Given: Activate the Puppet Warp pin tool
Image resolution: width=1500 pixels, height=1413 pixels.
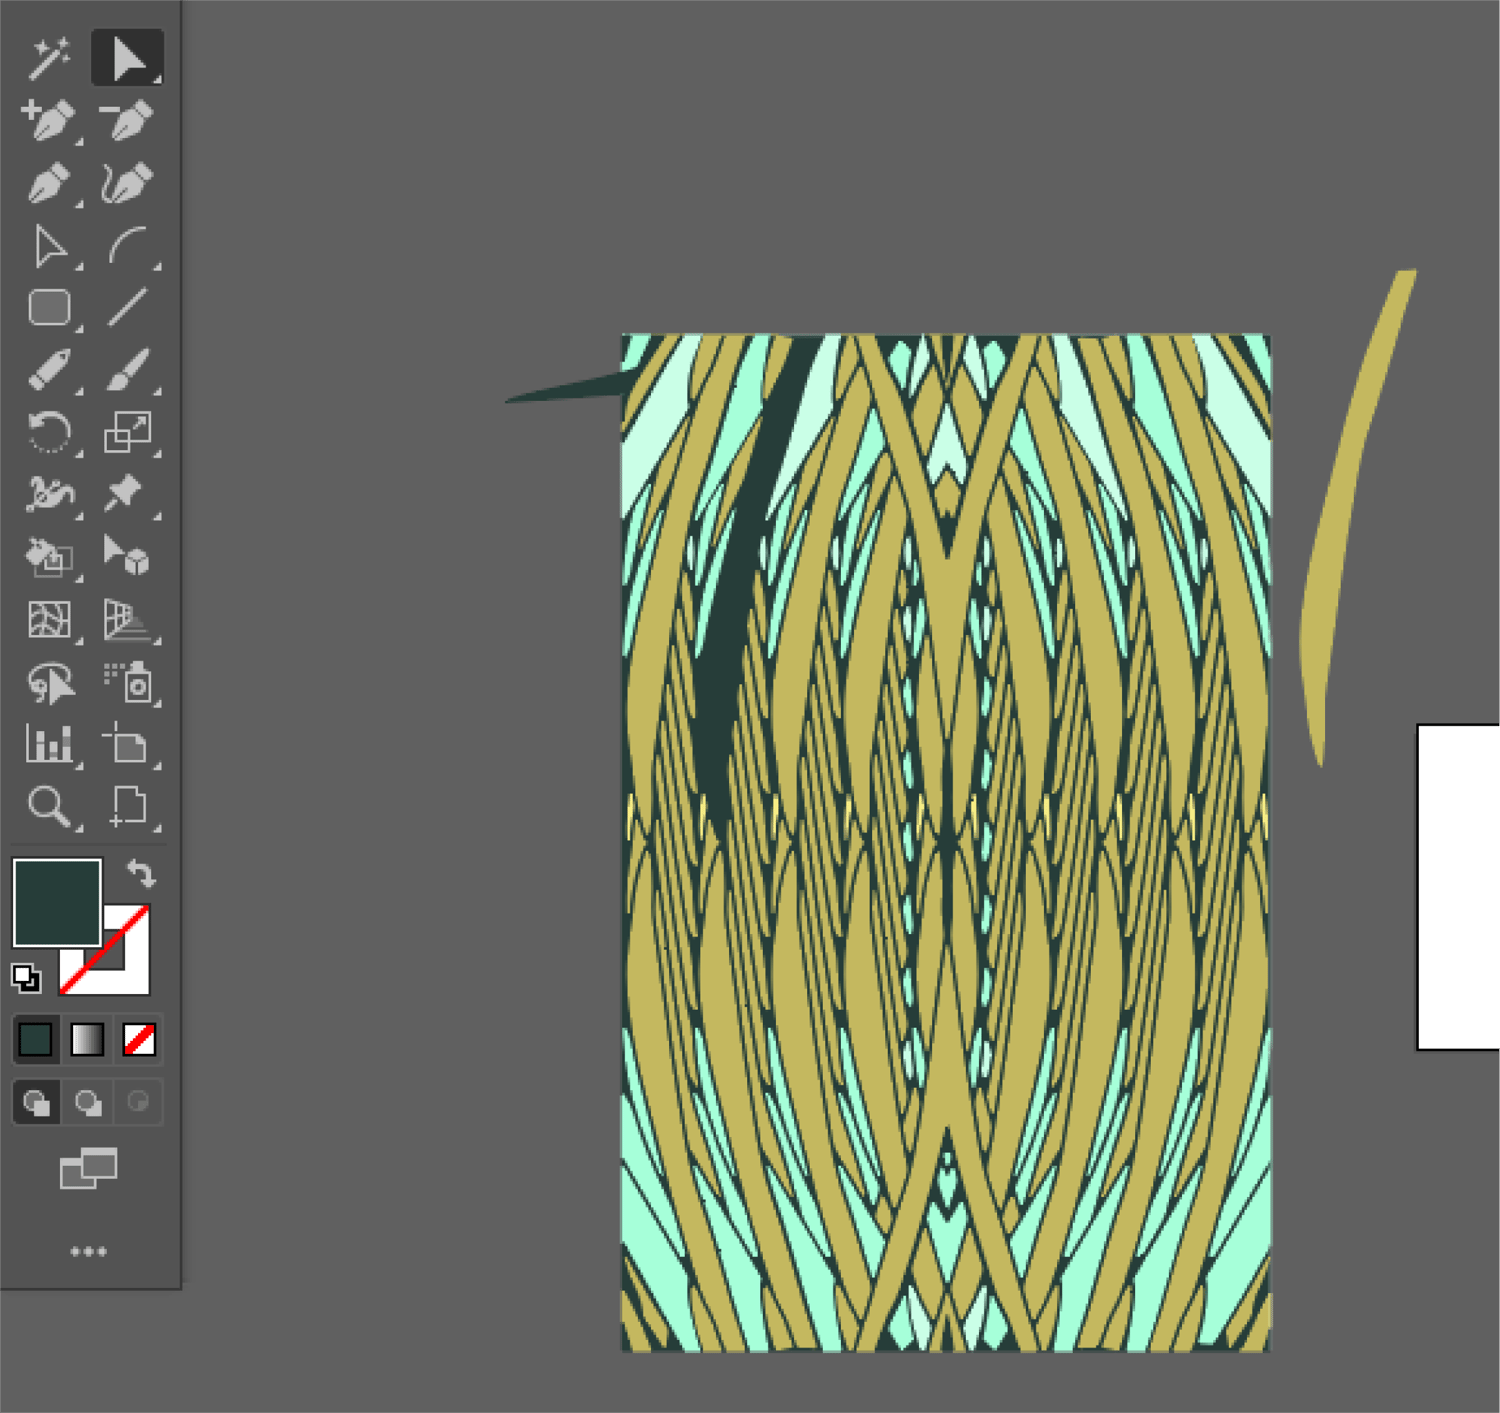Looking at the screenshot, I should click(x=125, y=493).
